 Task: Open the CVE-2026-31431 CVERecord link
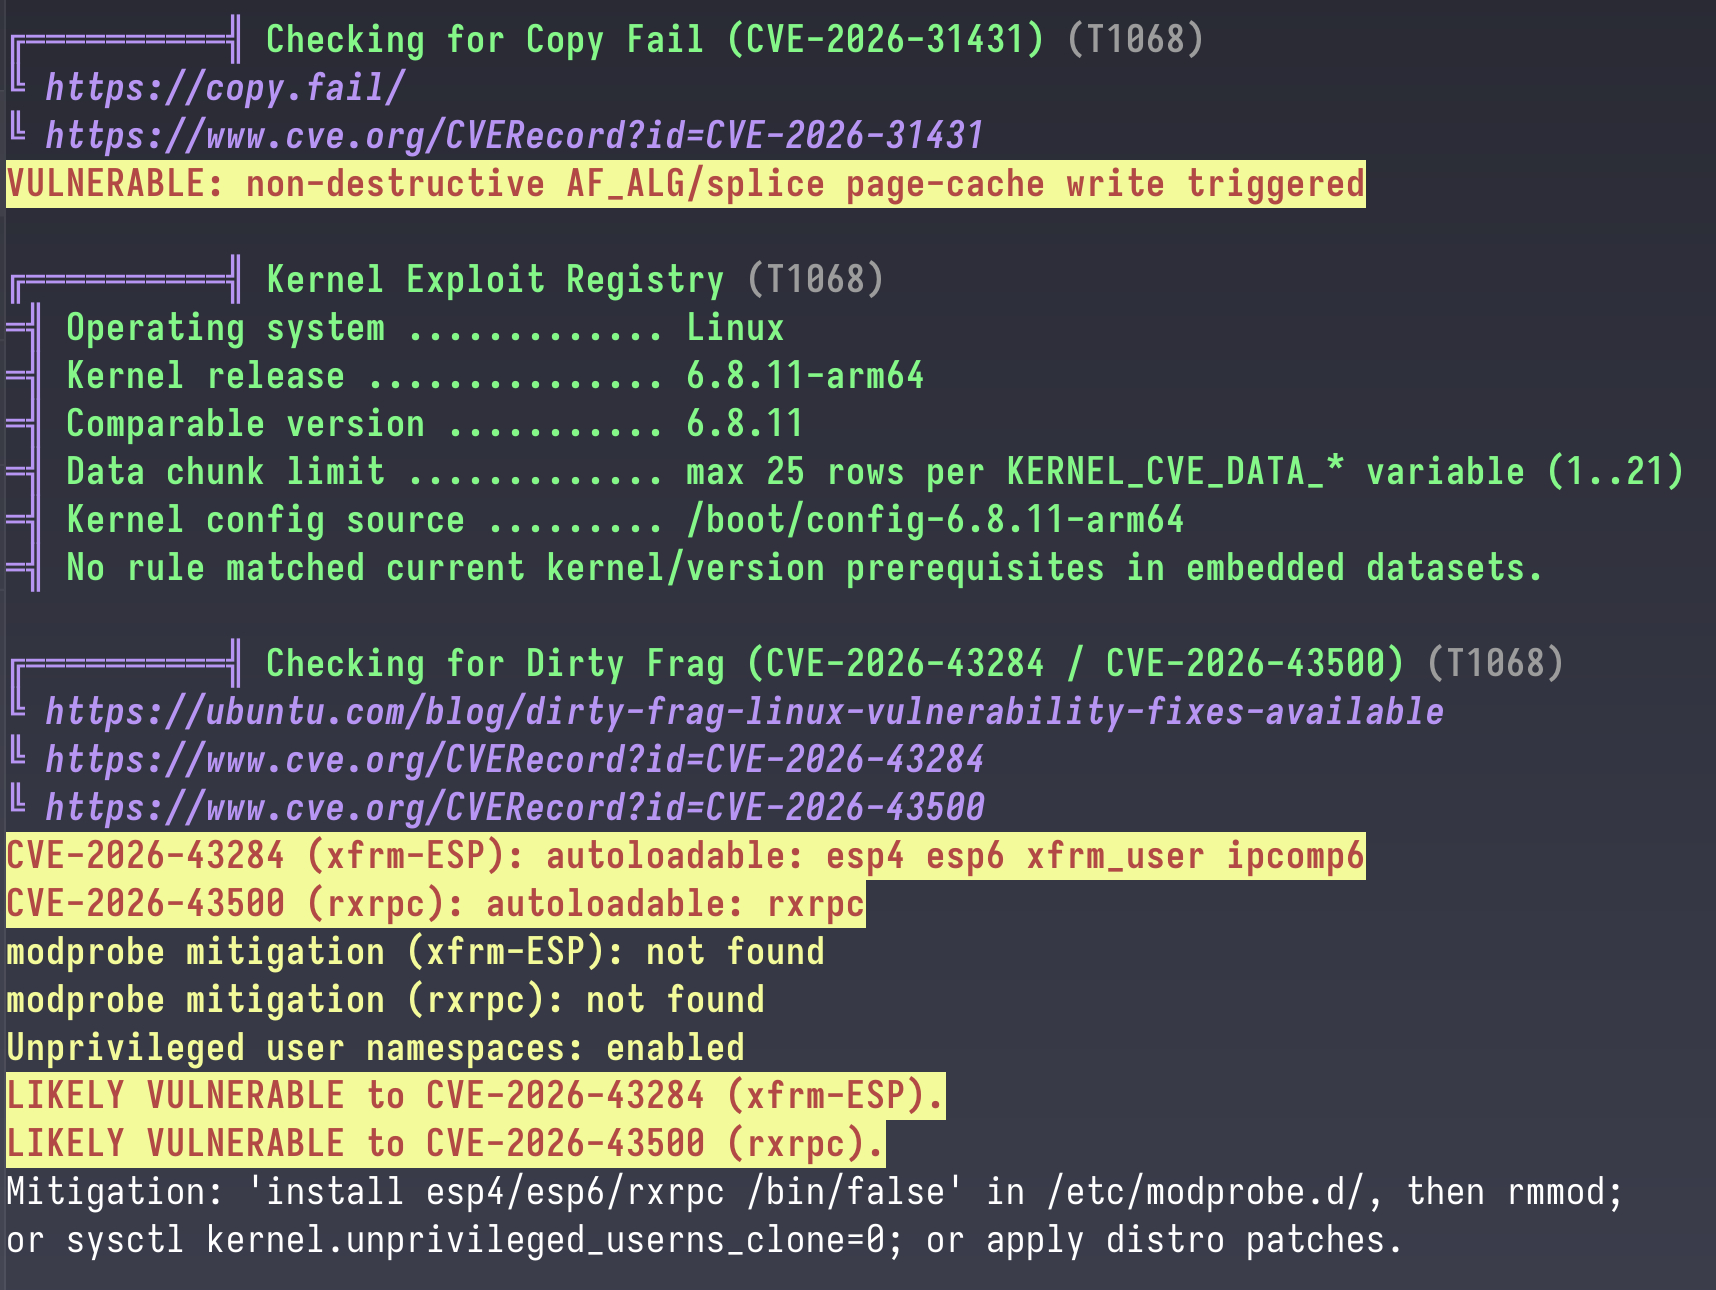tap(515, 136)
